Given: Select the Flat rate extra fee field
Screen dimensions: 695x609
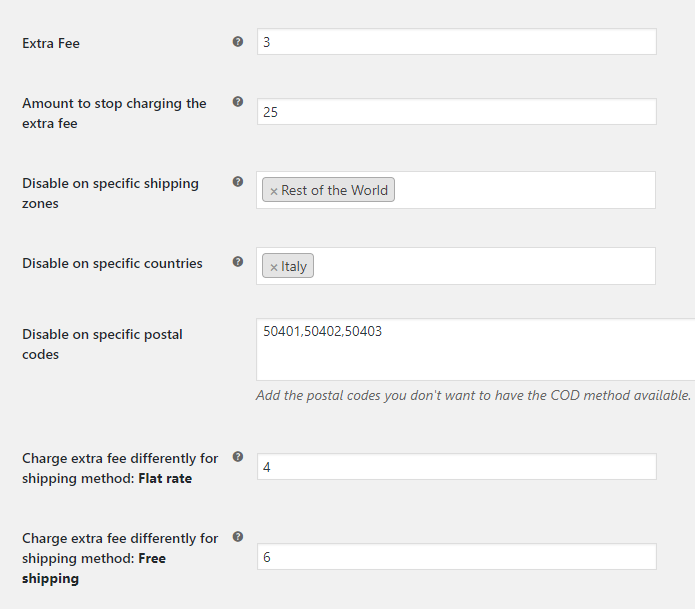Looking at the screenshot, I should (x=457, y=466).
